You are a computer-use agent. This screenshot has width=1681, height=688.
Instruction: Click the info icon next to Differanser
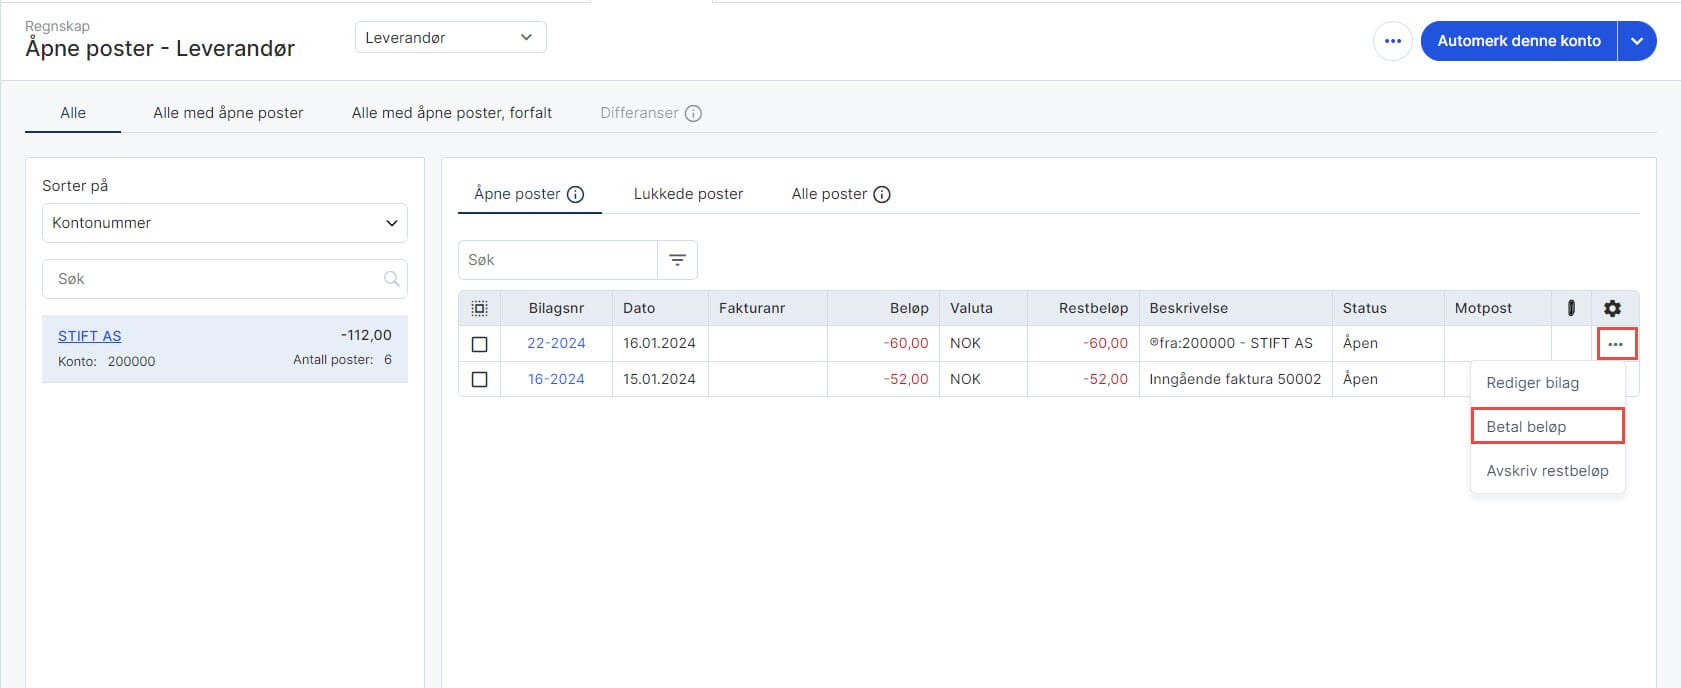[x=693, y=113]
